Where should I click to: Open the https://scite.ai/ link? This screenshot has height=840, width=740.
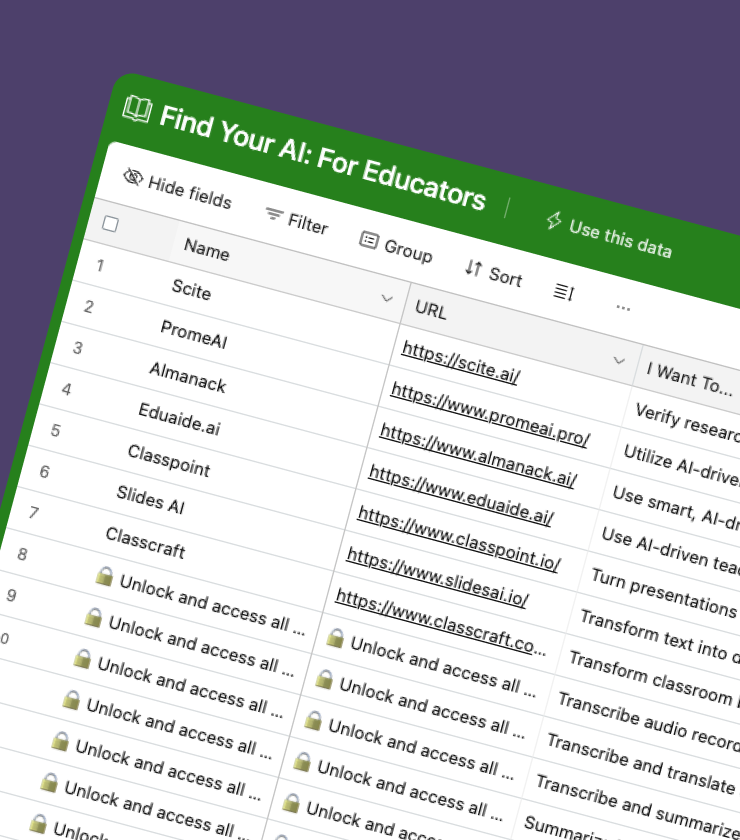(461, 362)
